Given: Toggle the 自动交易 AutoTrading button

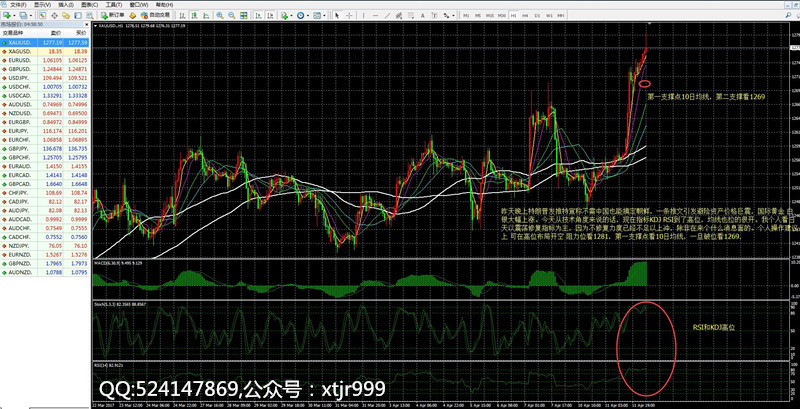Looking at the screenshot, I should point(156,15).
